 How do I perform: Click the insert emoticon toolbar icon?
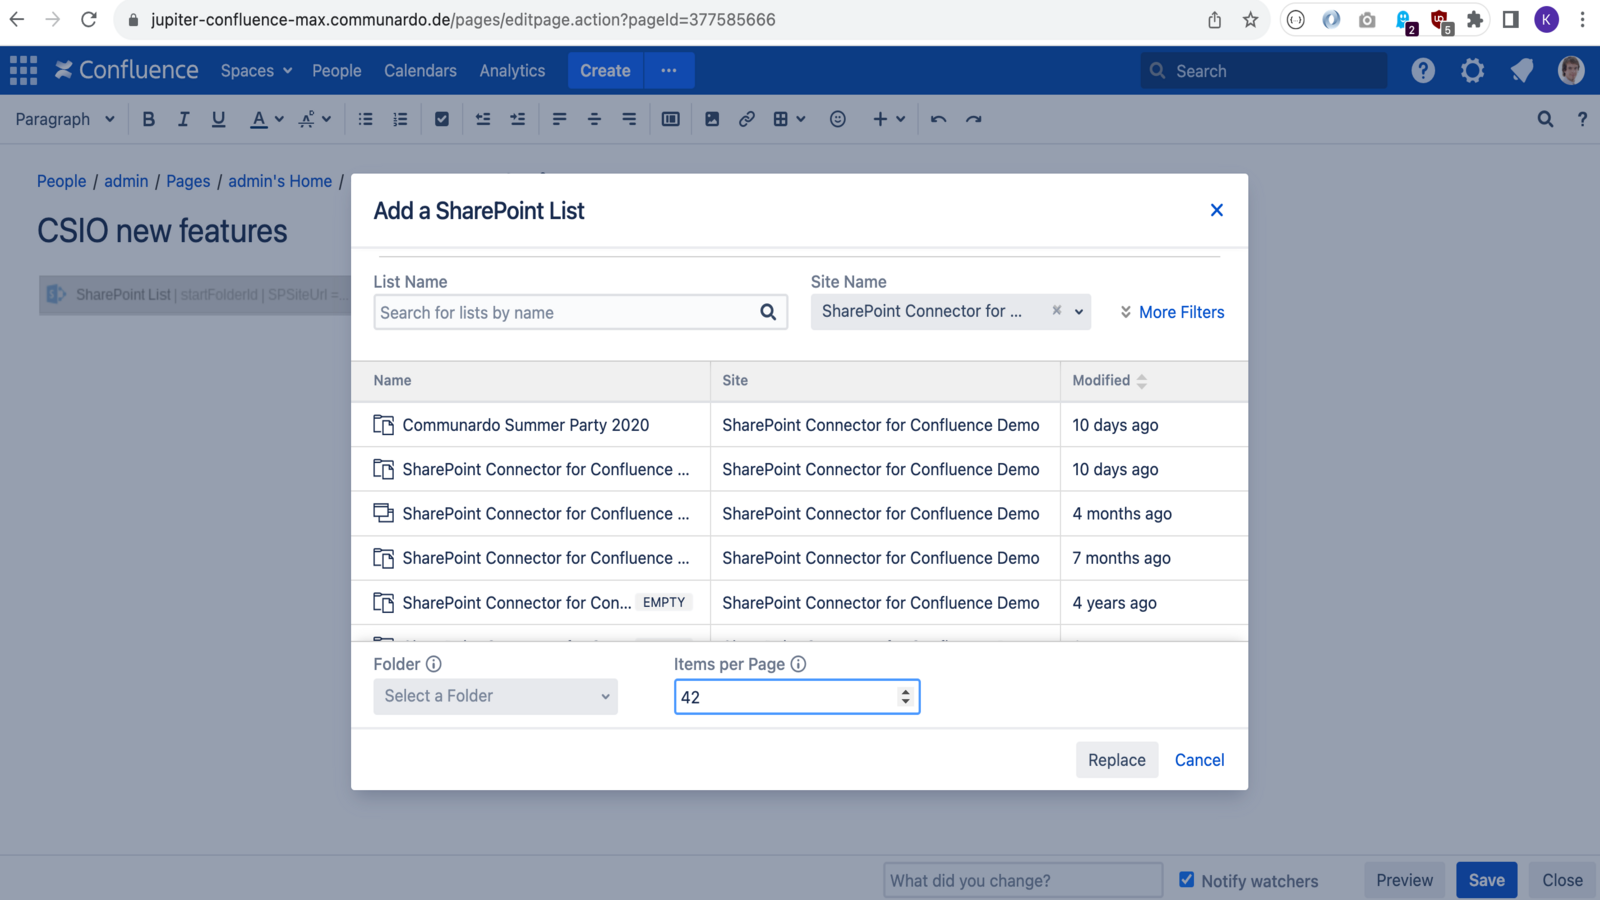[838, 119]
